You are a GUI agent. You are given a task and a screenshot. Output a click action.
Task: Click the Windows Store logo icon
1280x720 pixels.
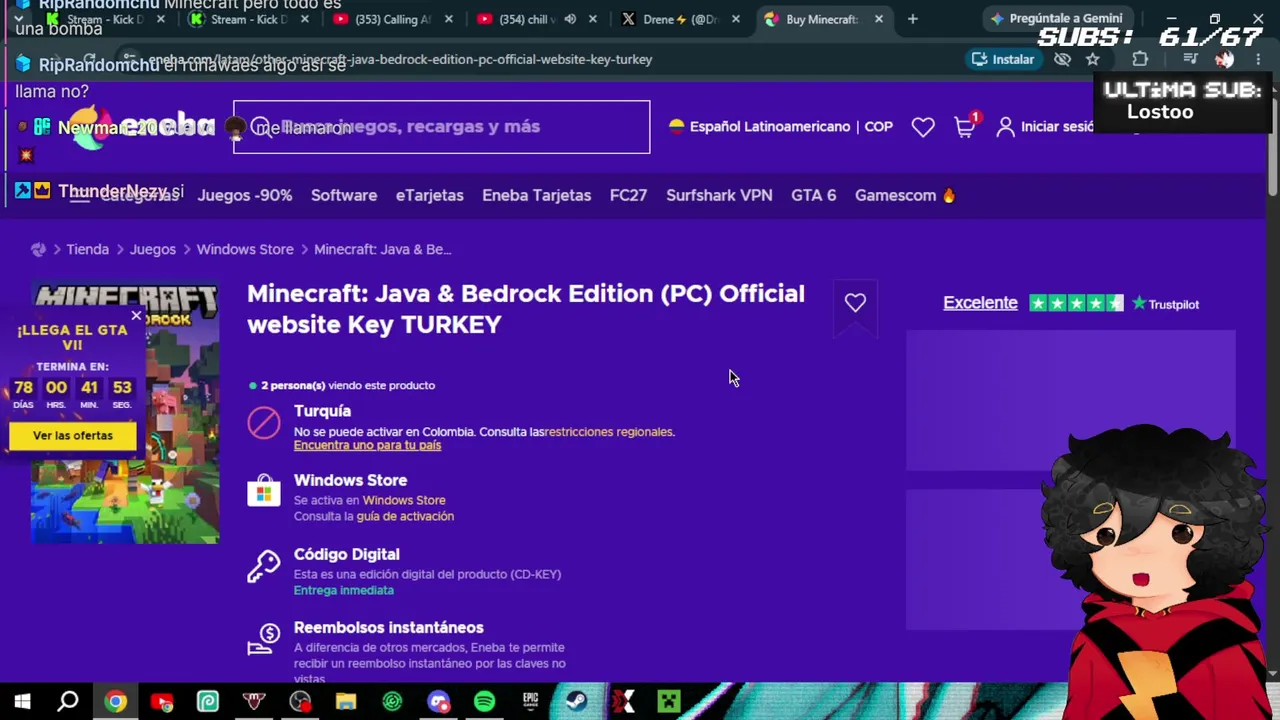tap(264, 491)
